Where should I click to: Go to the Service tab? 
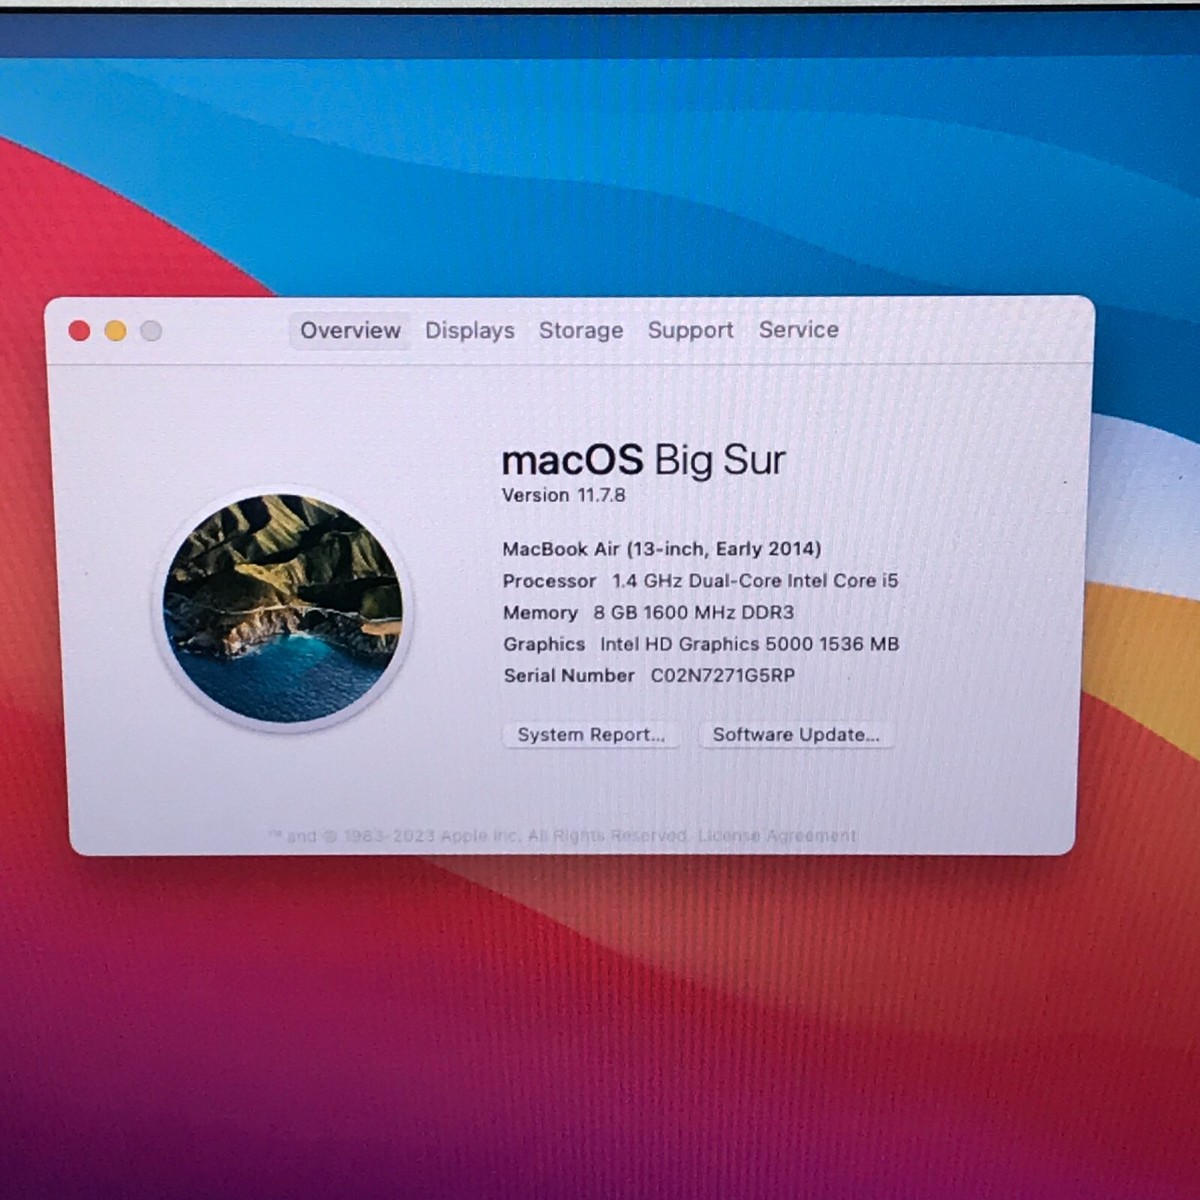[x=798, y=329]
